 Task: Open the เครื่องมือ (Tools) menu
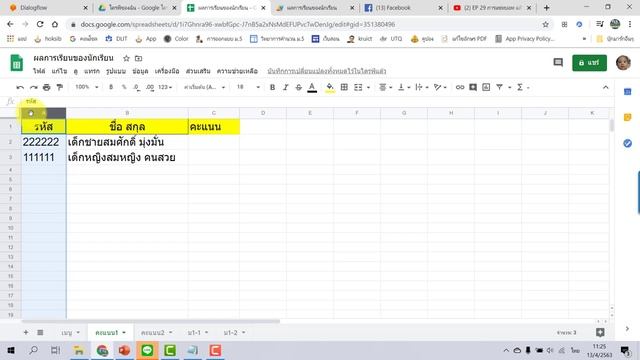pos(167,71)
